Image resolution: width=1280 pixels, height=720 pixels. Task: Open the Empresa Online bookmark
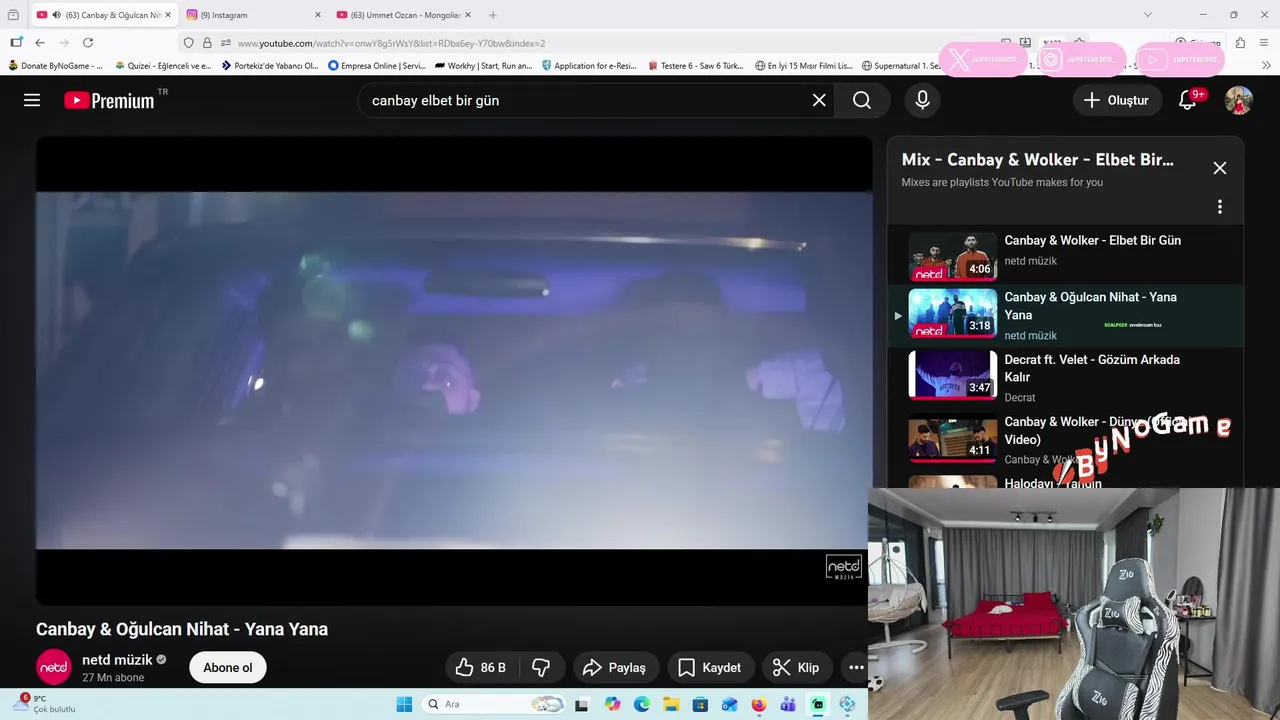(377, 66)
